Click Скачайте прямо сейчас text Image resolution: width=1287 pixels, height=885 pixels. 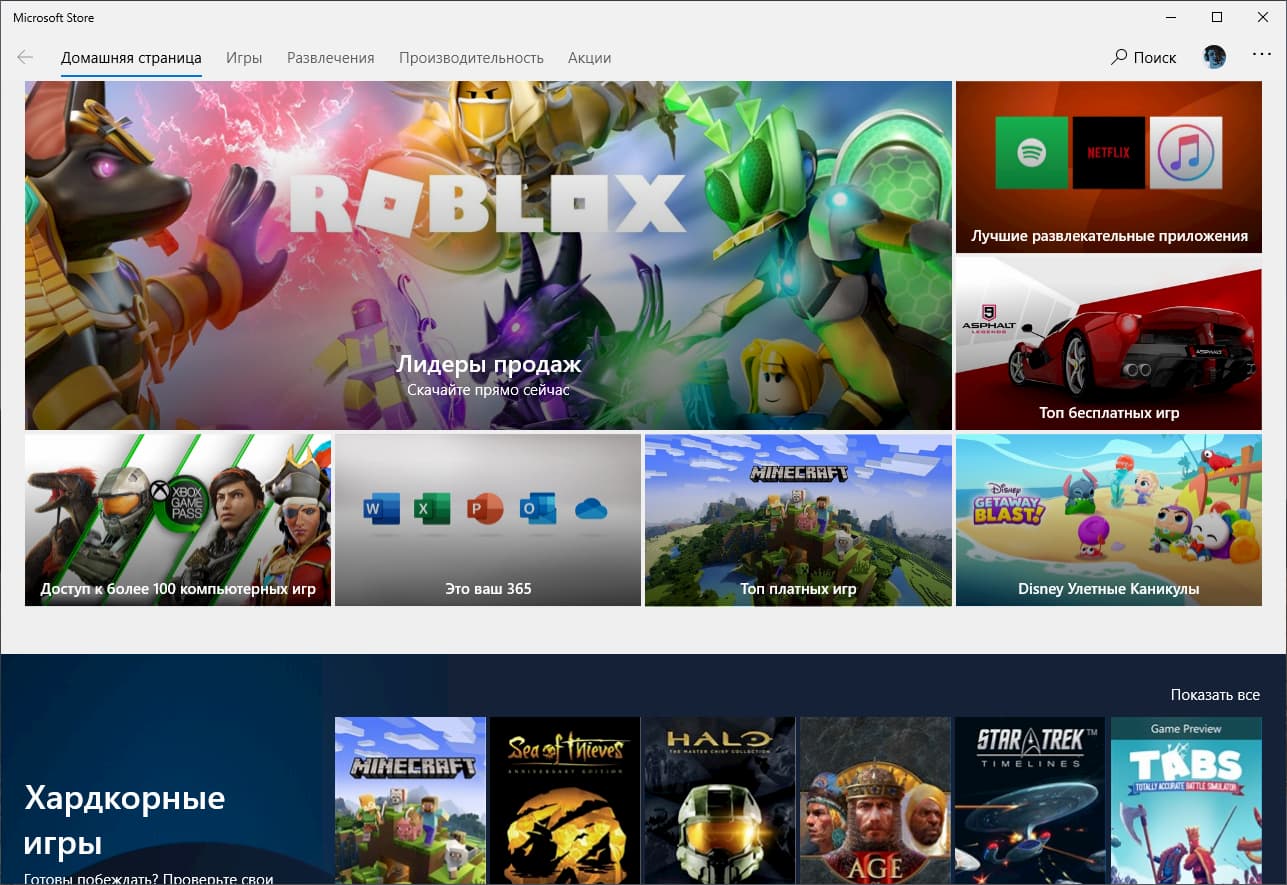point(488,390)
